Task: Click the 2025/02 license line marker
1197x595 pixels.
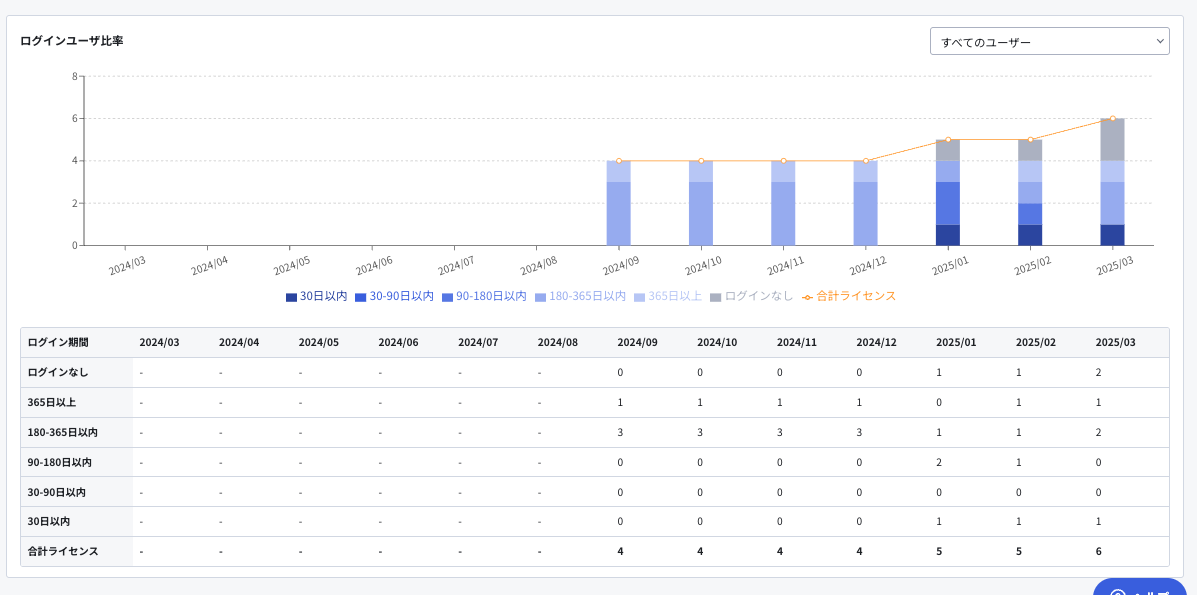Action: pos(1030,140)
